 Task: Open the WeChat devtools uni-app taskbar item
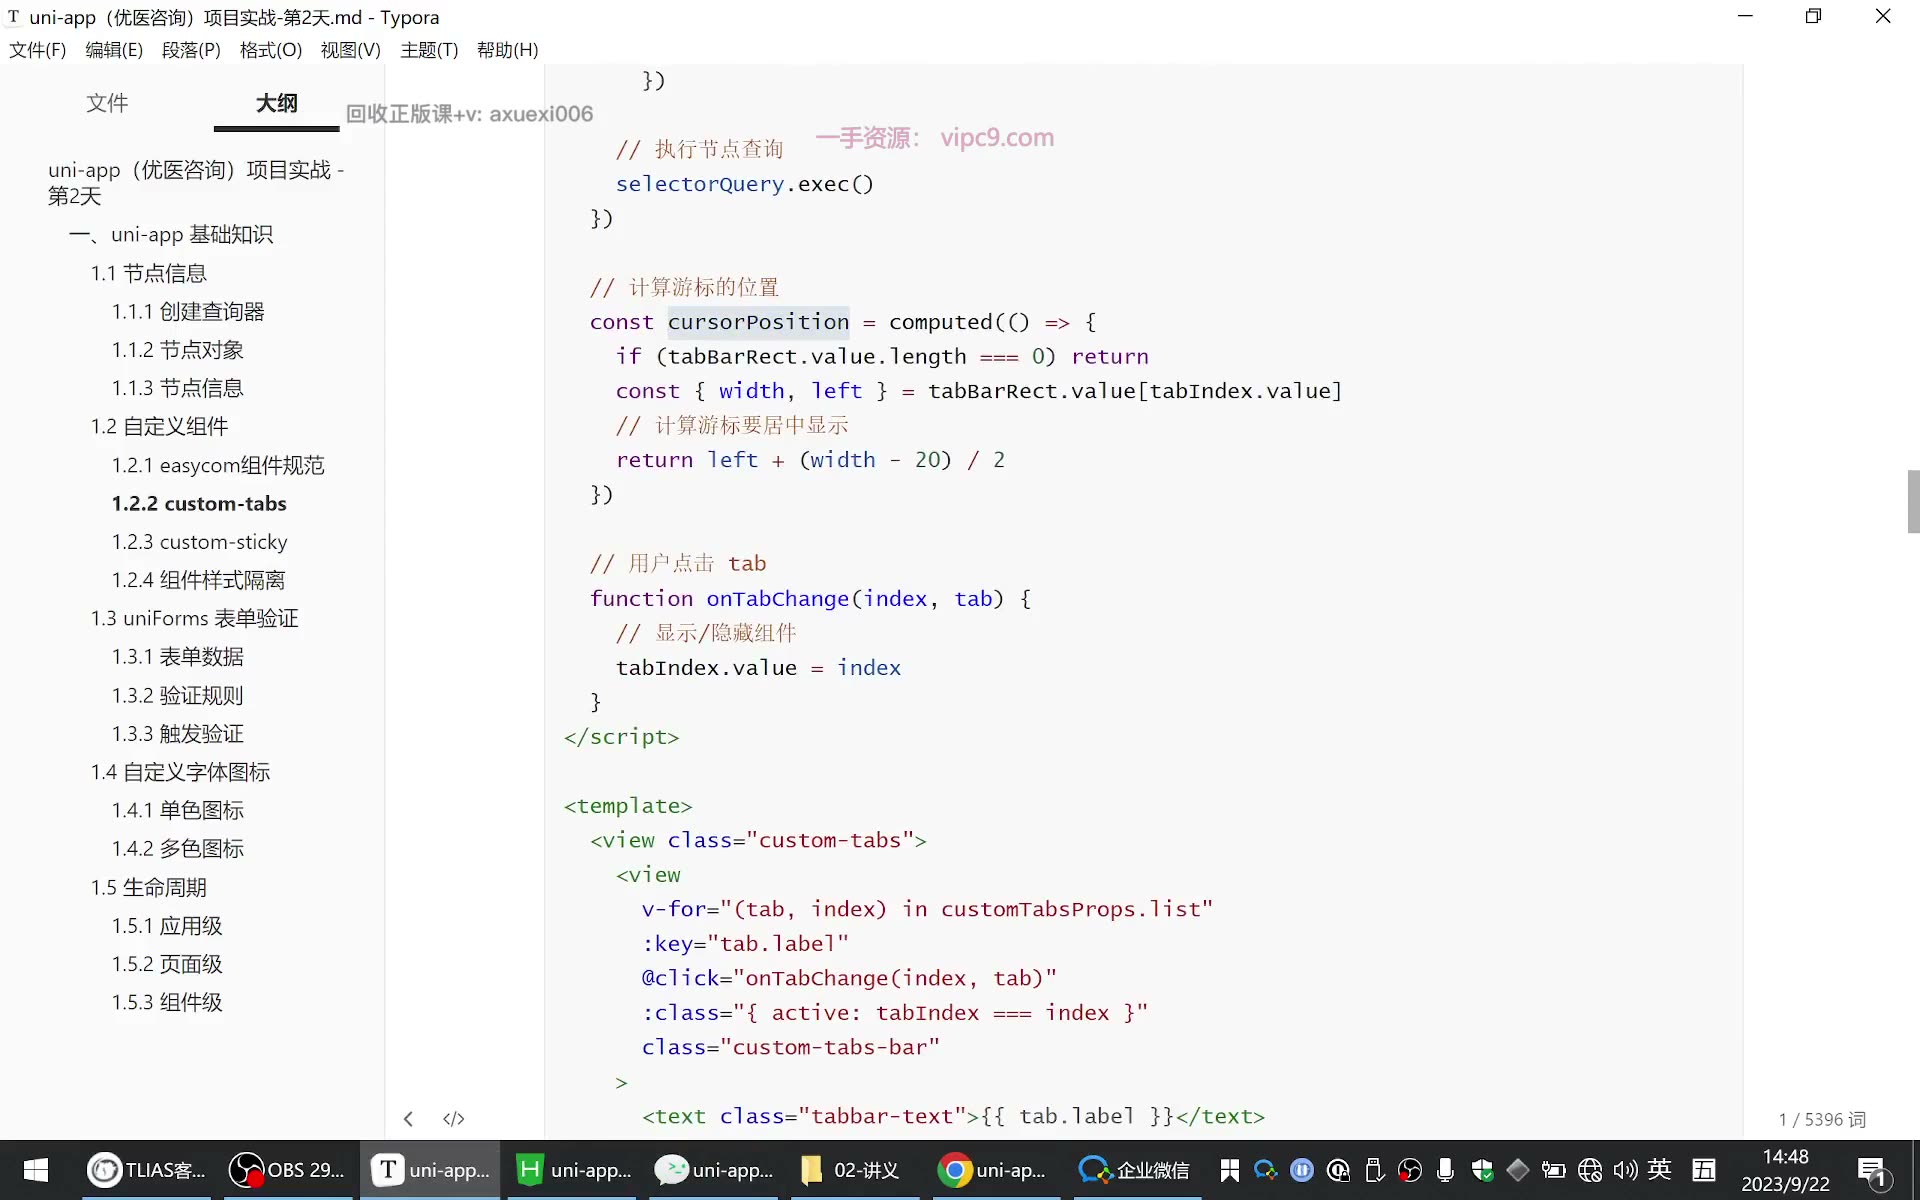point(714,1170)
